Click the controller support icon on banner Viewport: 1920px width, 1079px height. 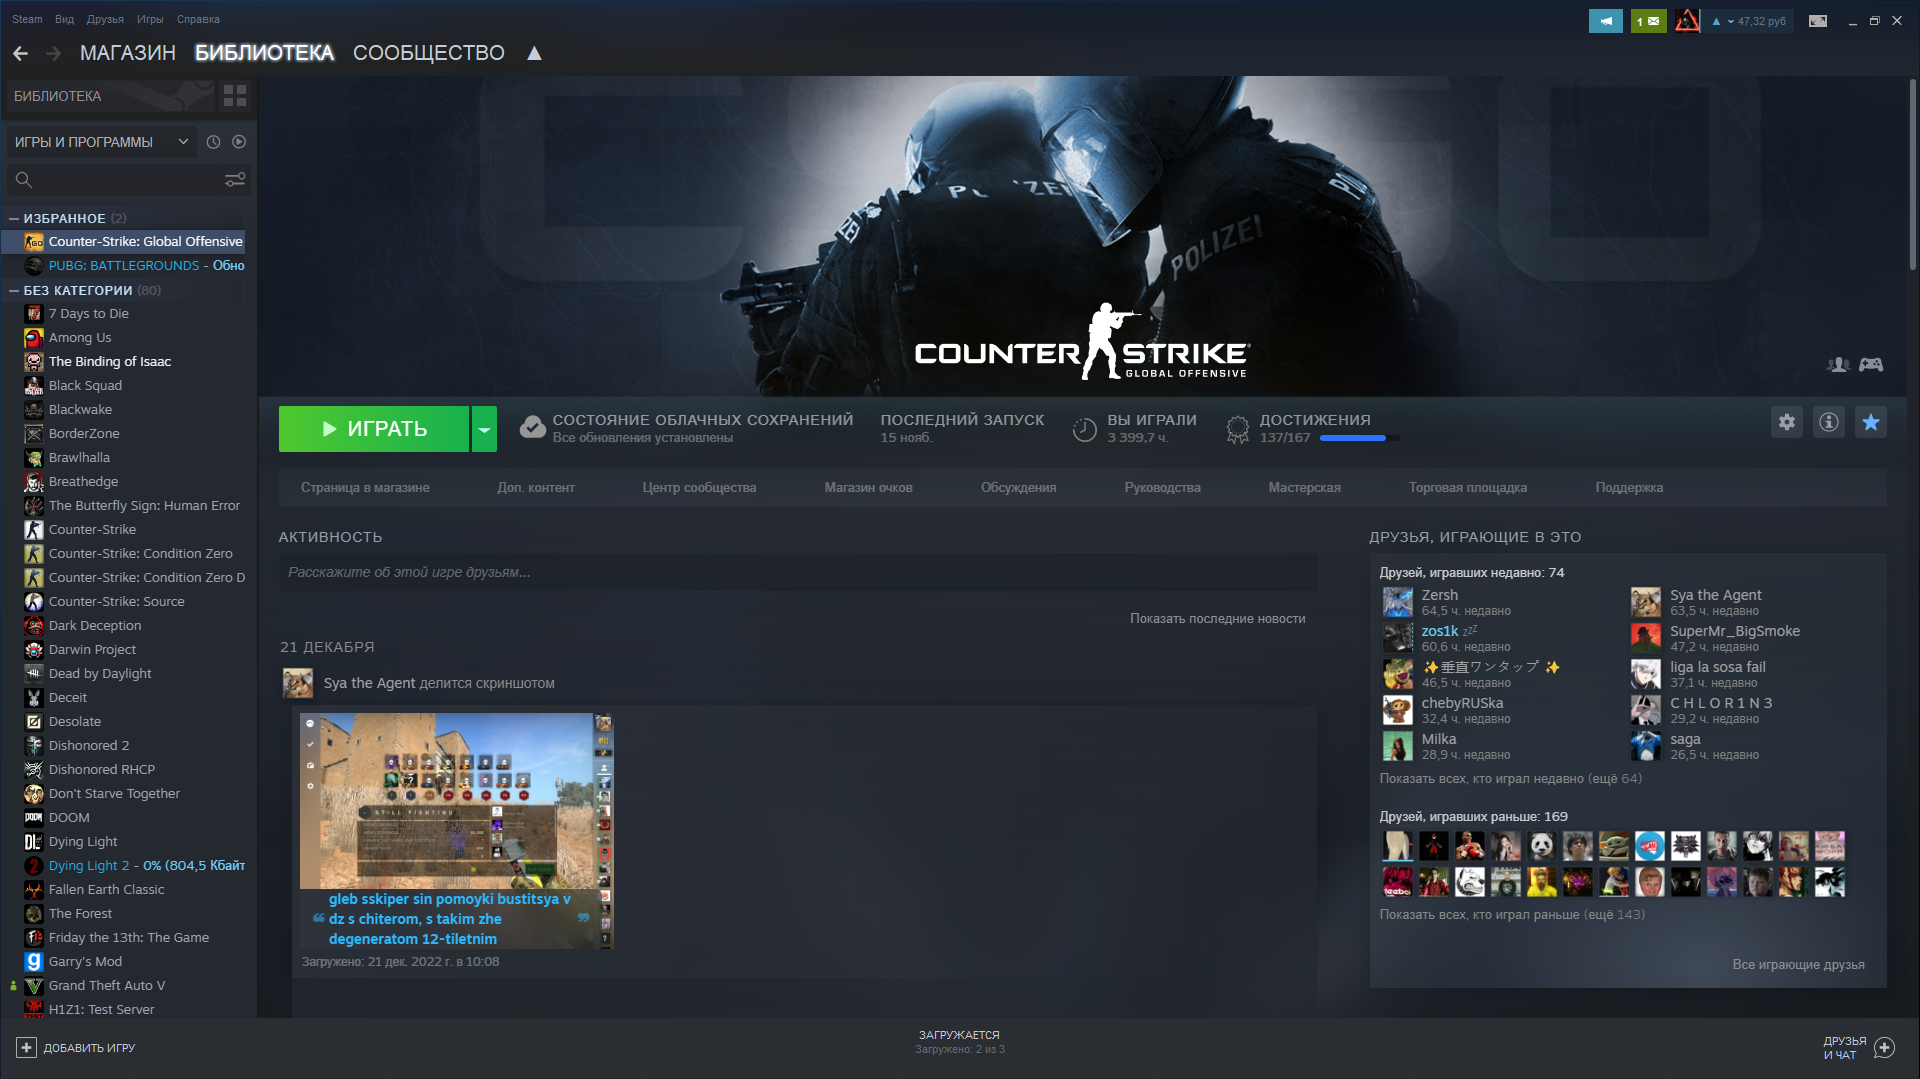pyautogui.click(x=1871, y=365)
